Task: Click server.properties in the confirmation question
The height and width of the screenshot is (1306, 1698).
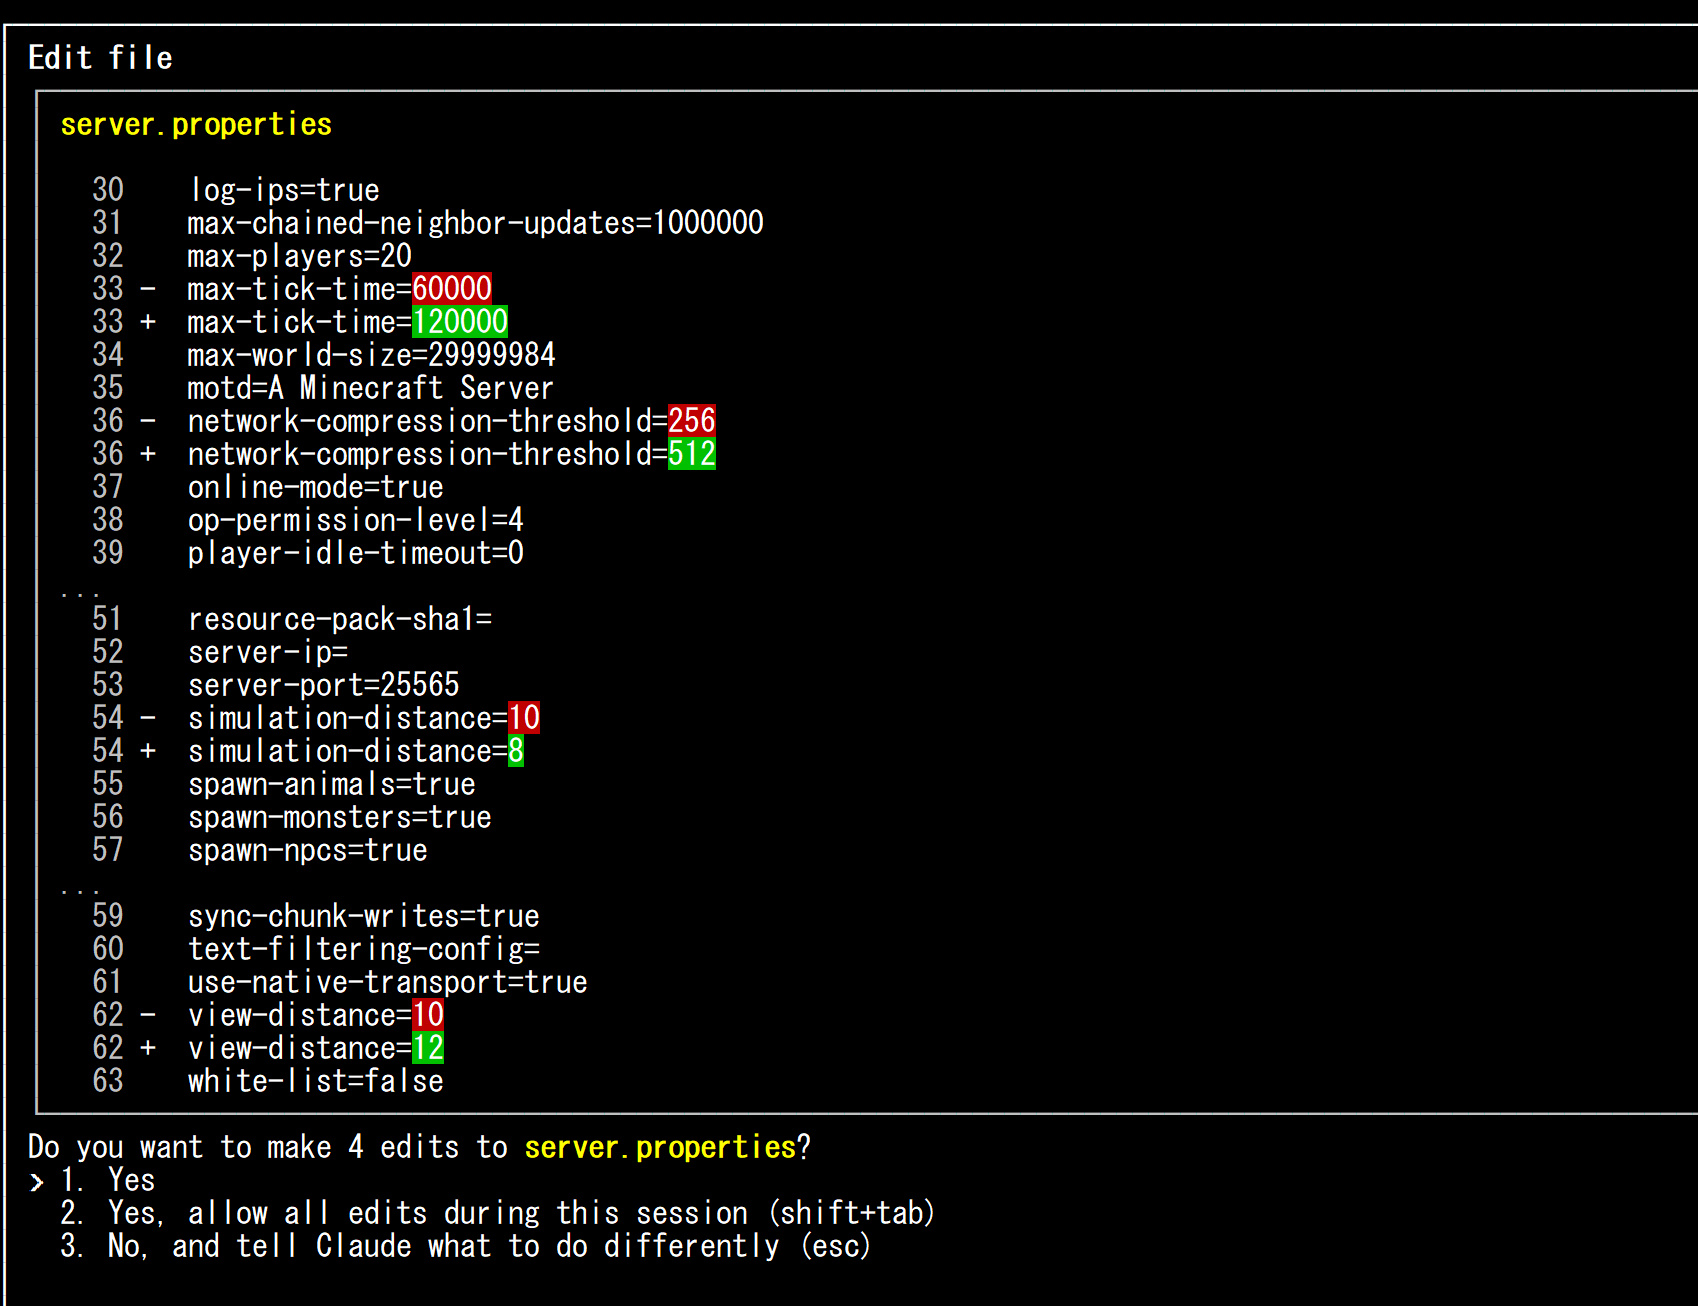Action: click(x=660, y=1147)
